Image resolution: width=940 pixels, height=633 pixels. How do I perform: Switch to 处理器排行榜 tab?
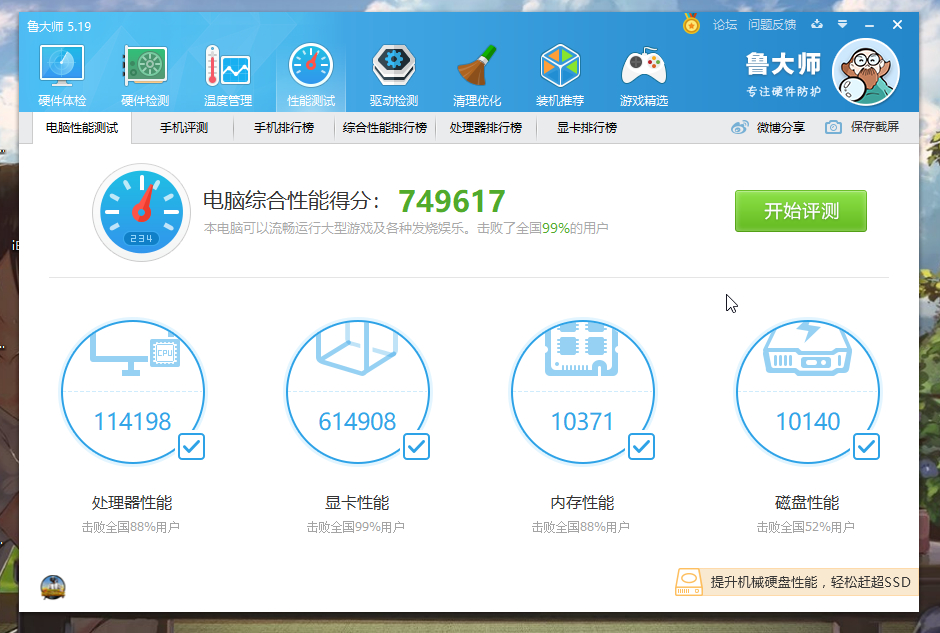pyautogui.click(x=486, y=128)
